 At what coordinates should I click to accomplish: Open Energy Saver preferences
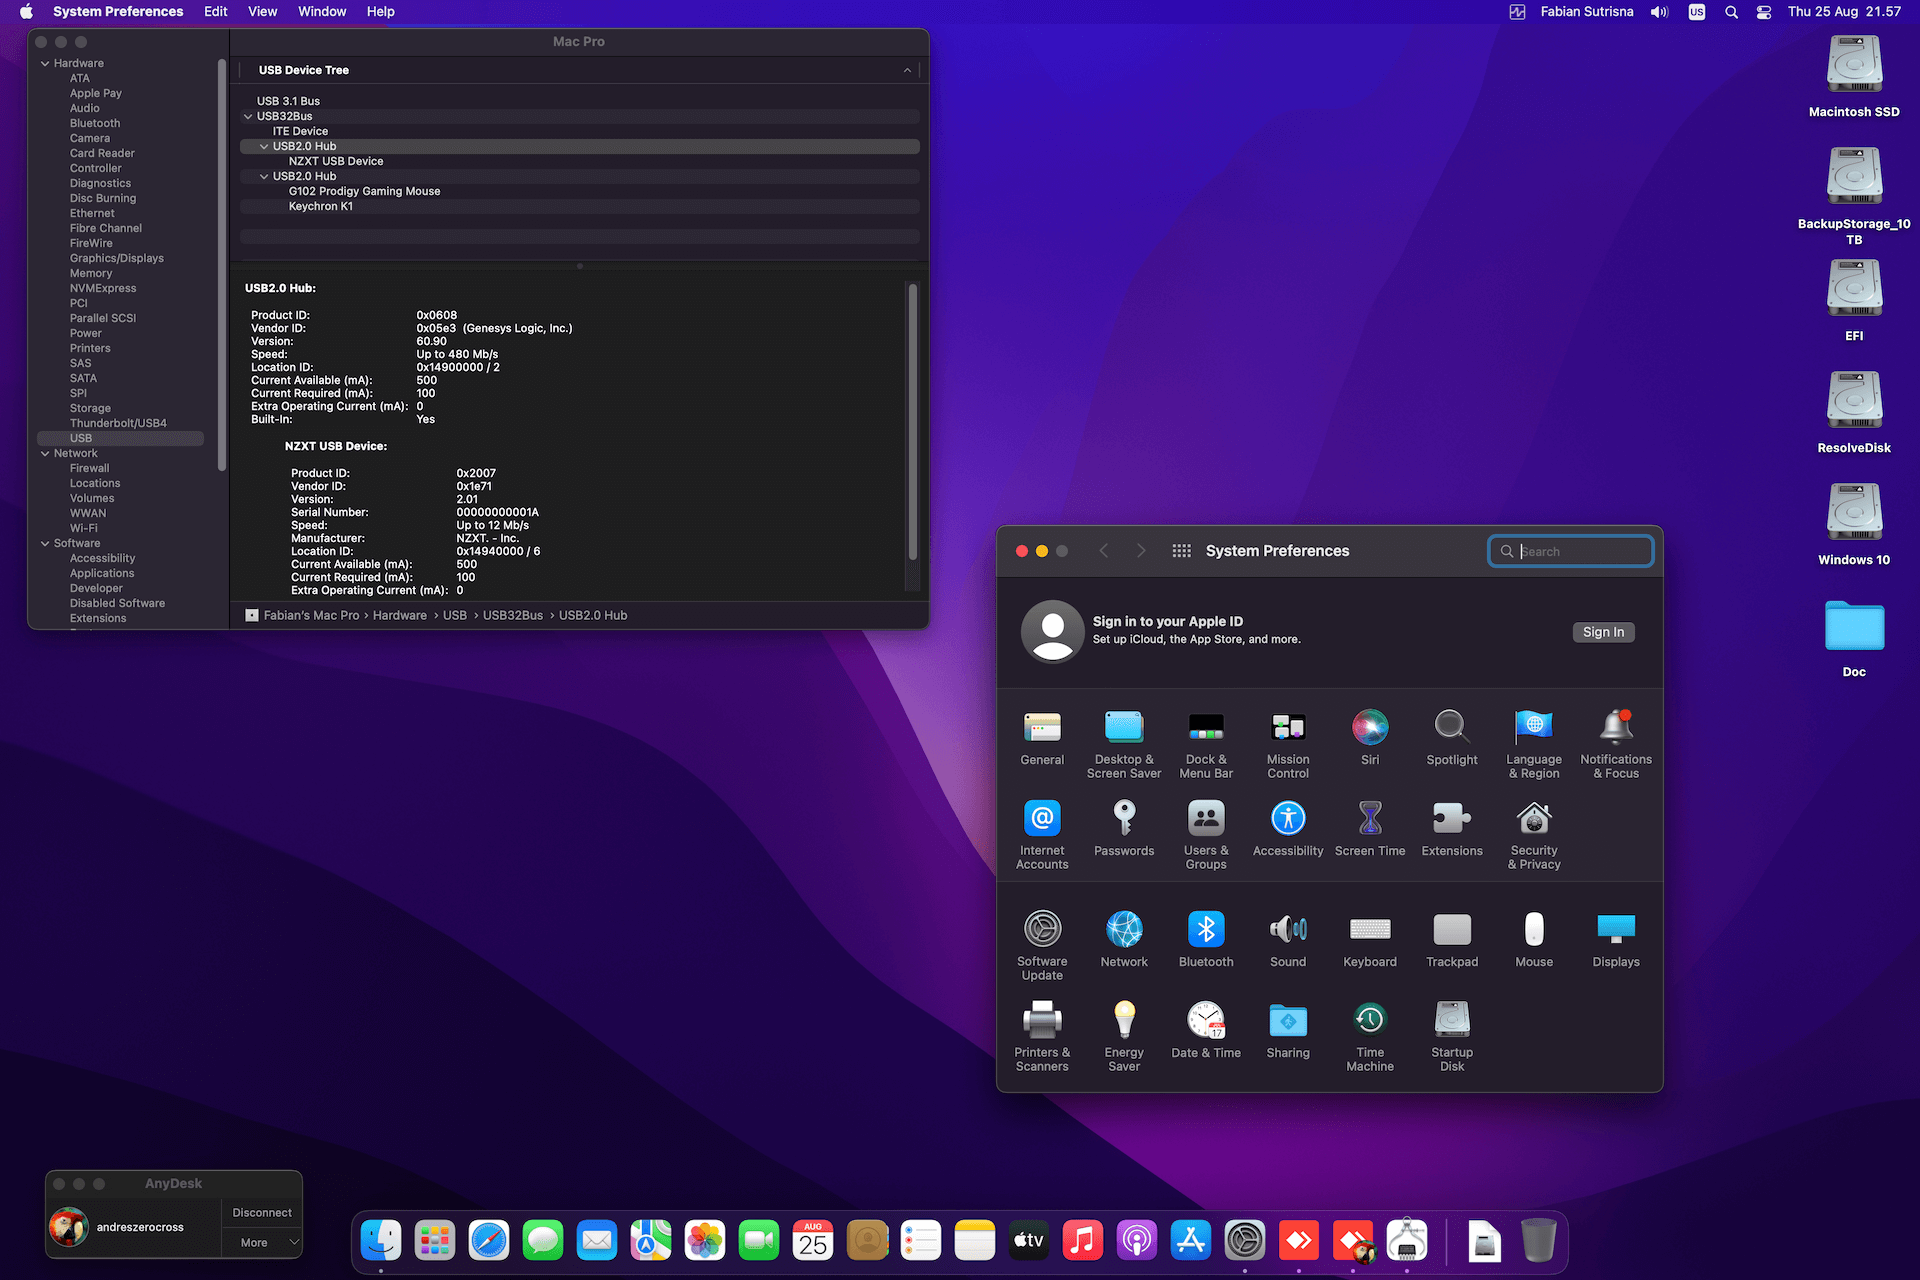point(1124,1021)
